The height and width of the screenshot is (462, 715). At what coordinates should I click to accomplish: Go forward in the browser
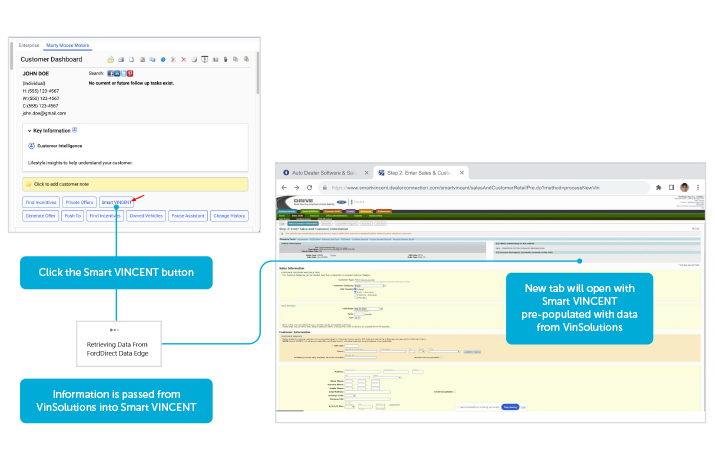[x=296, y=187]
